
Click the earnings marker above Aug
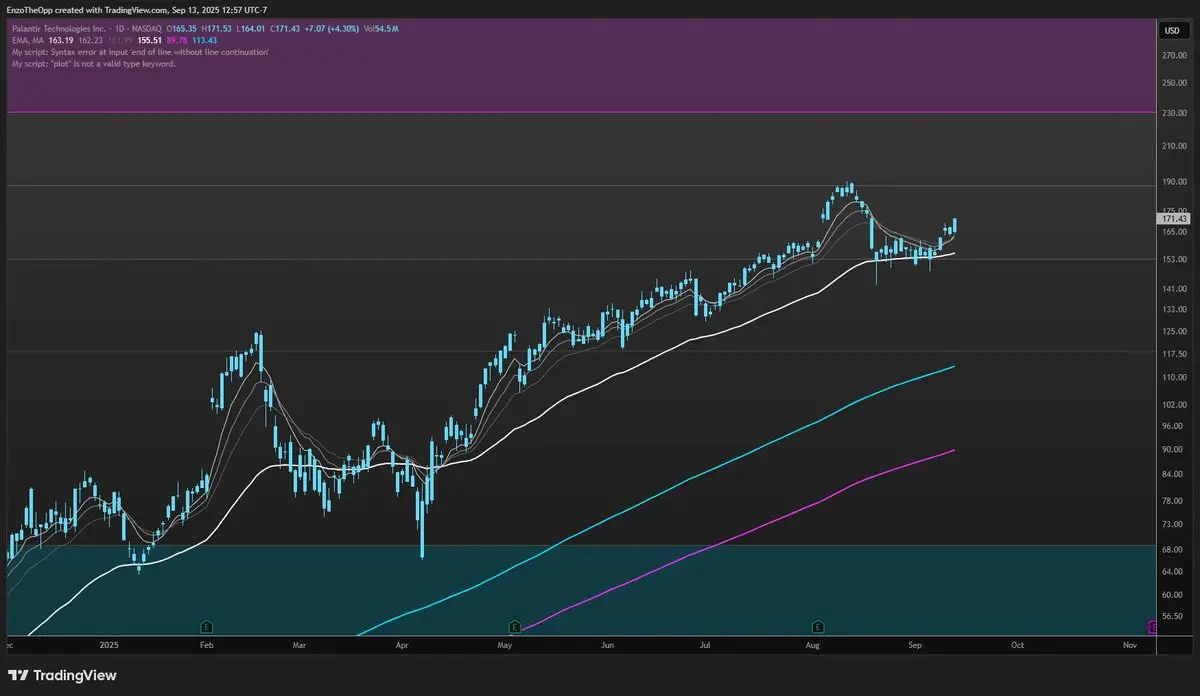tap(818, 626)
